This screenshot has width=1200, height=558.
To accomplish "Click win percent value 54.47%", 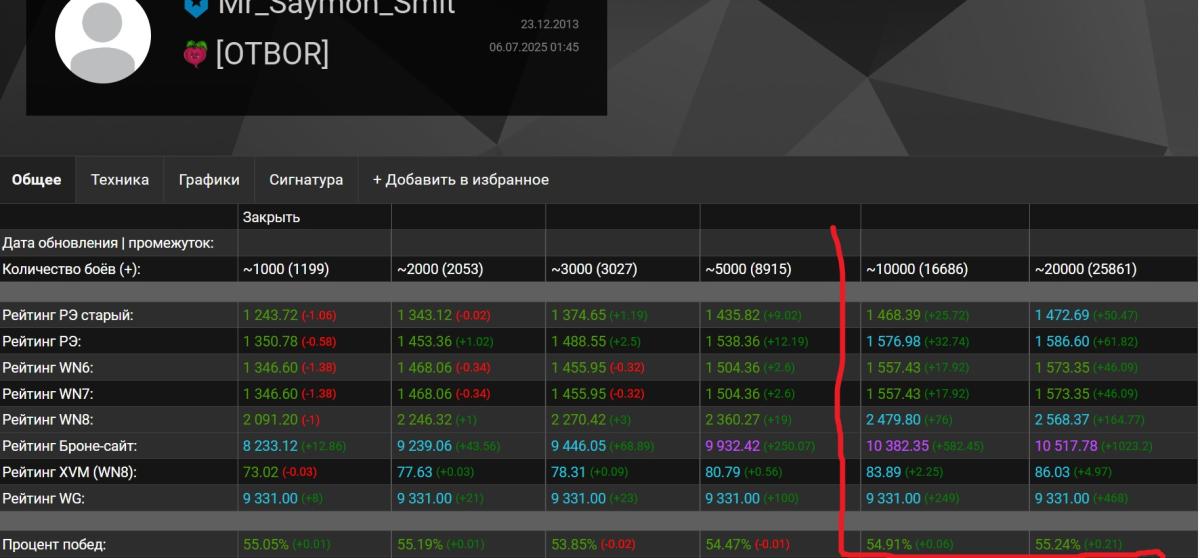I will point(726,545).
